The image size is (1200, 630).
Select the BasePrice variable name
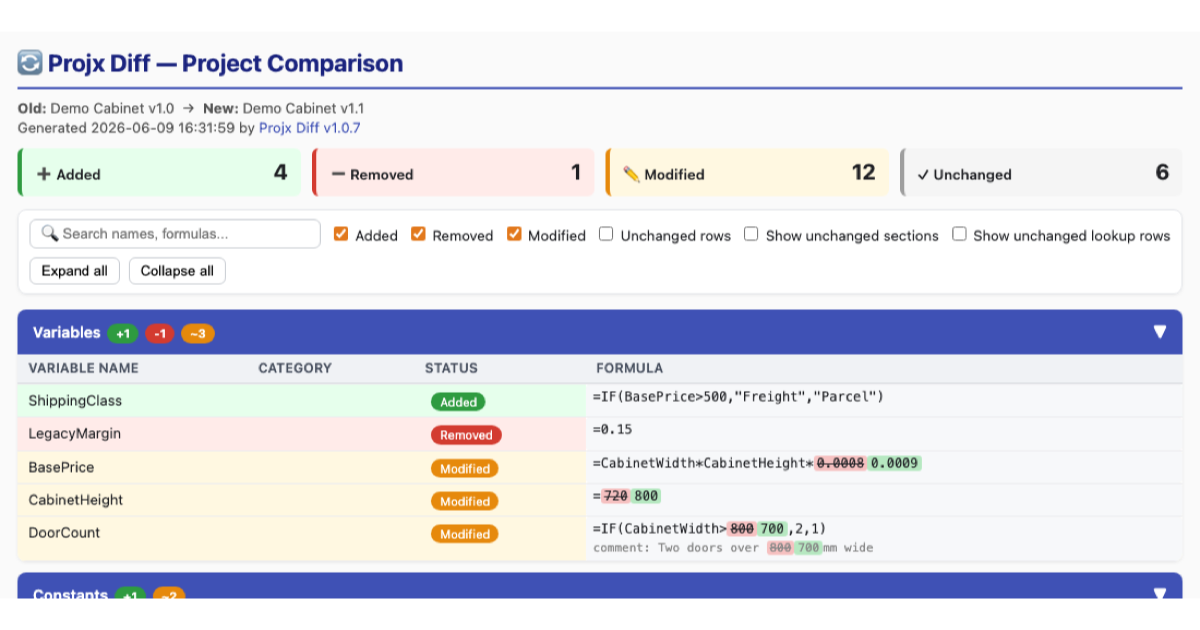coord(61,467)
